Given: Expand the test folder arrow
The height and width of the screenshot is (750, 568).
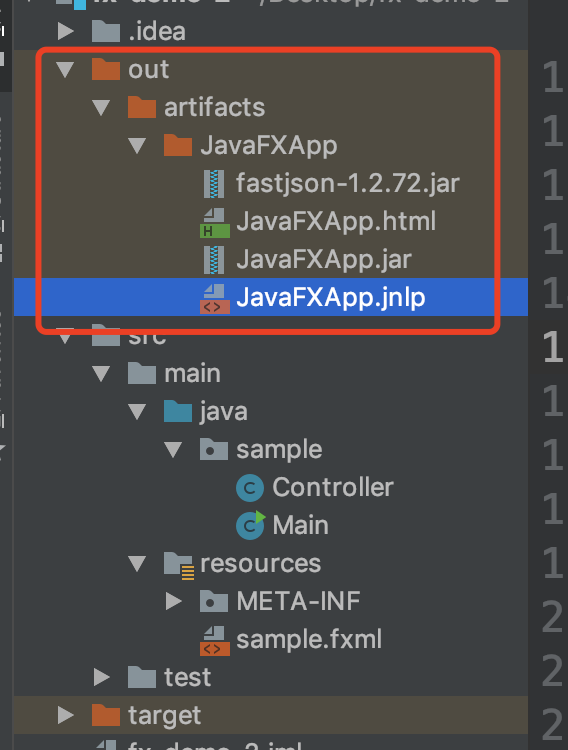Looking at the screenshot, I should pos(102,677).
